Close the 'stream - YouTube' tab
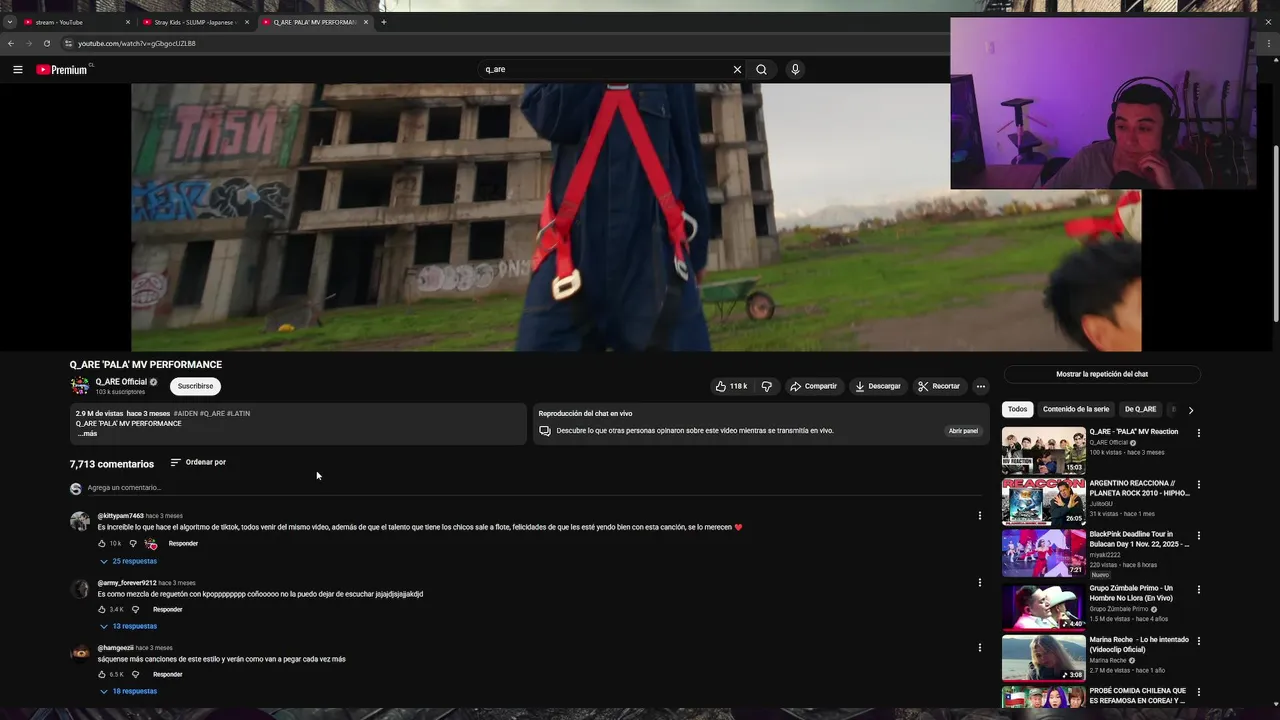Viewport: 1280px width, 720px height. click(128, 22)
